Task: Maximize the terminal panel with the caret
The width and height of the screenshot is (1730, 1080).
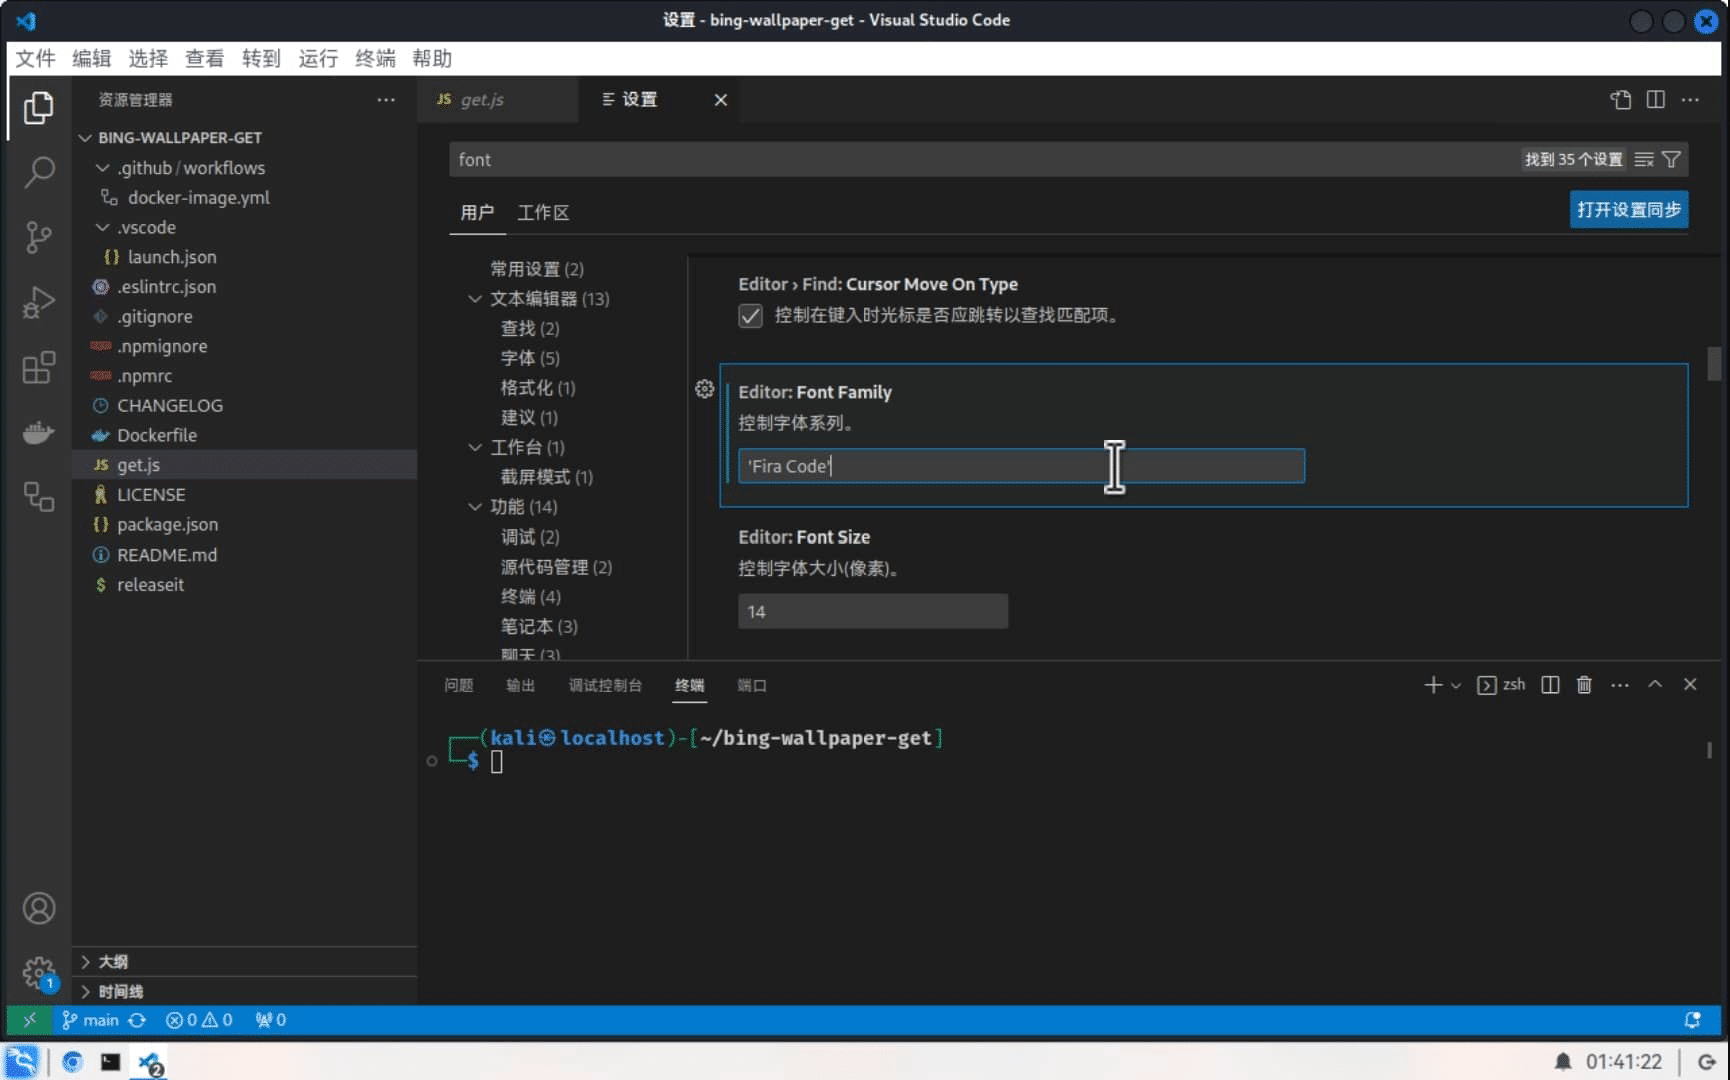Action: [1655, 684]
